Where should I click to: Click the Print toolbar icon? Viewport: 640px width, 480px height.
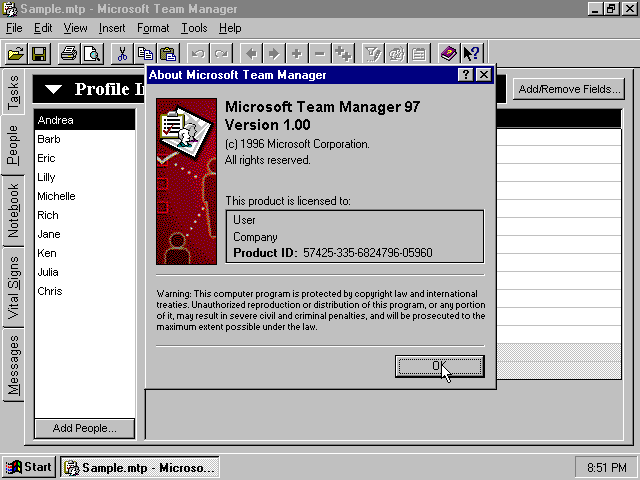pyautogui.click(x=69, y=53)
